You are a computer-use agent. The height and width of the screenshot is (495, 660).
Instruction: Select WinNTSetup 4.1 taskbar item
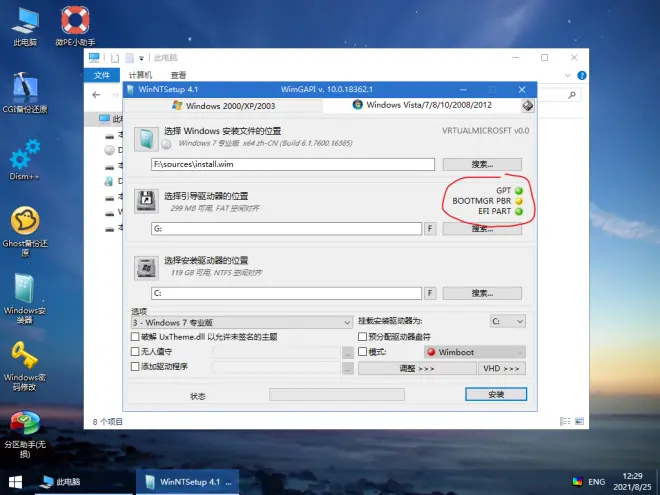coord(188,482)
